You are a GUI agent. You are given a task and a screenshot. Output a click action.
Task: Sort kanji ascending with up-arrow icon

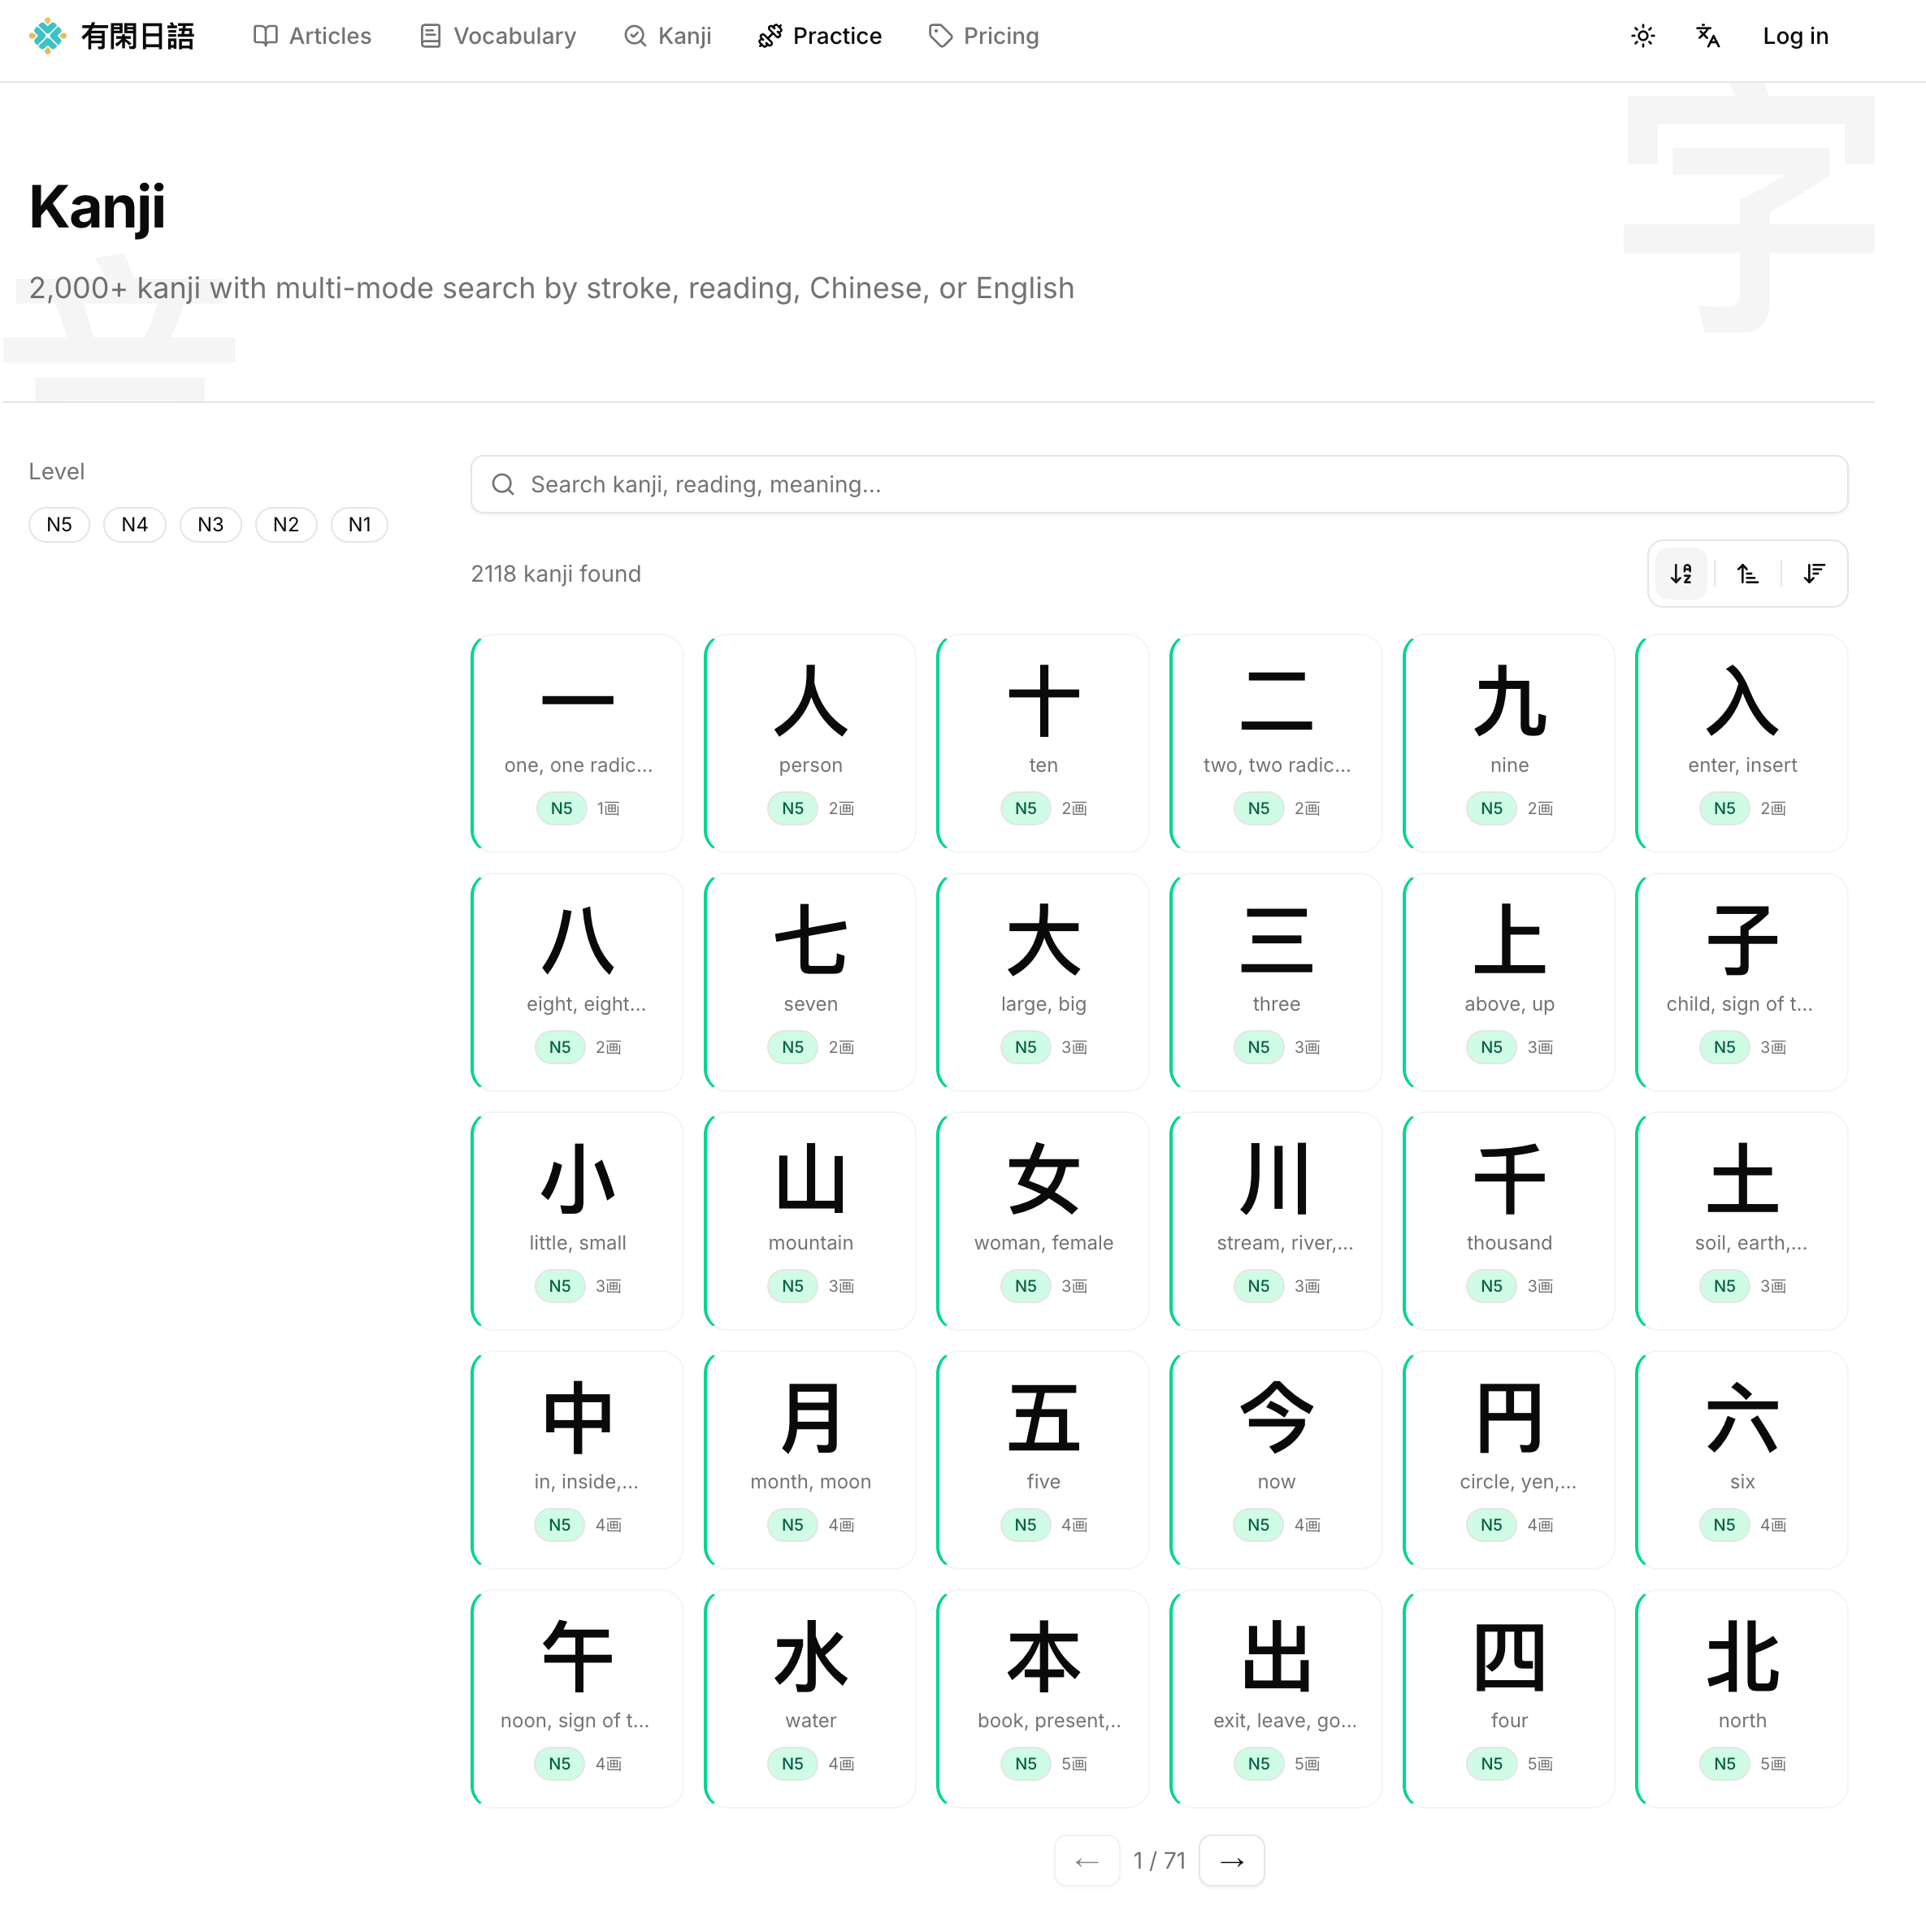tap(1747, 573)
